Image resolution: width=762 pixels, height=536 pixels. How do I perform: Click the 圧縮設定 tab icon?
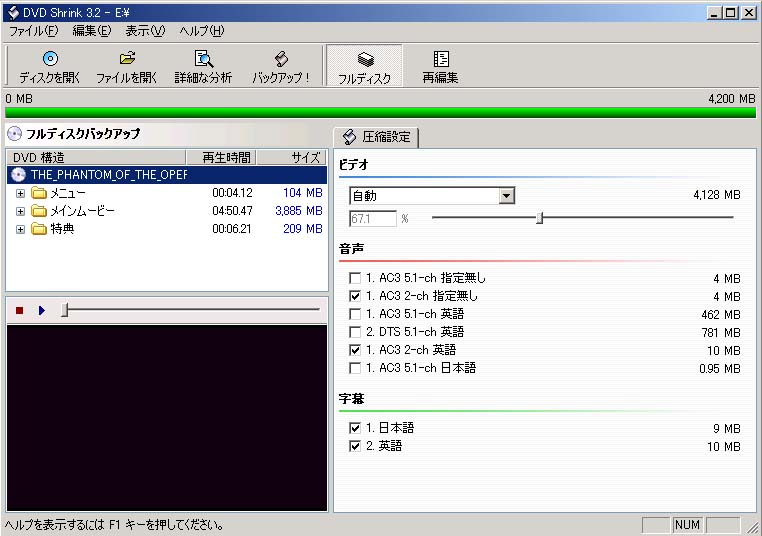(x=349, y=137)
